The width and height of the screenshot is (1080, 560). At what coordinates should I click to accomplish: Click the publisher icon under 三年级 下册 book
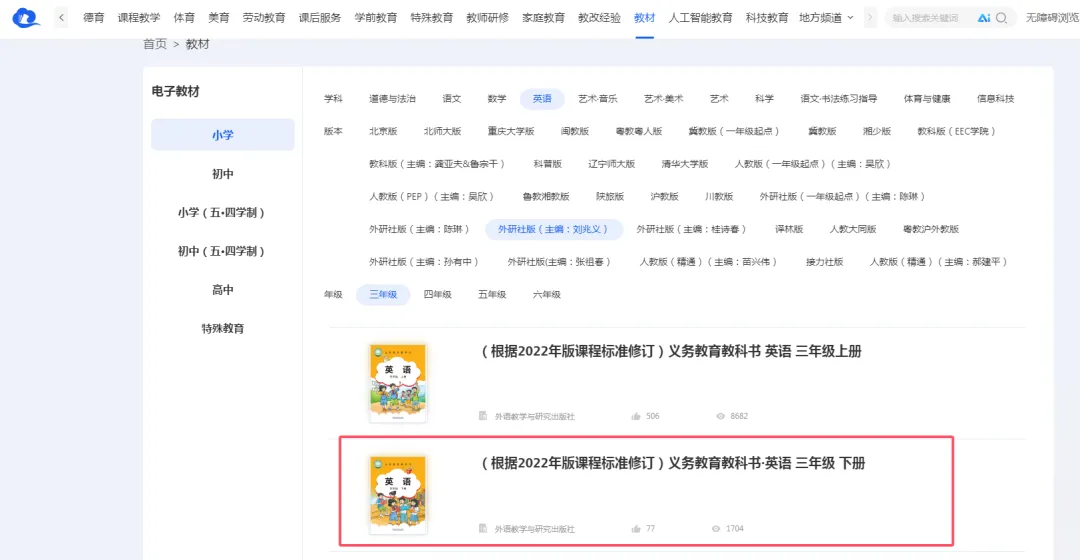[x=483, y=528]
